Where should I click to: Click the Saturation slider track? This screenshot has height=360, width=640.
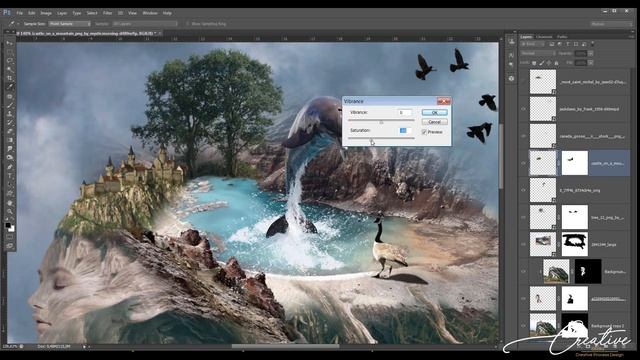(x=381, y=138)
